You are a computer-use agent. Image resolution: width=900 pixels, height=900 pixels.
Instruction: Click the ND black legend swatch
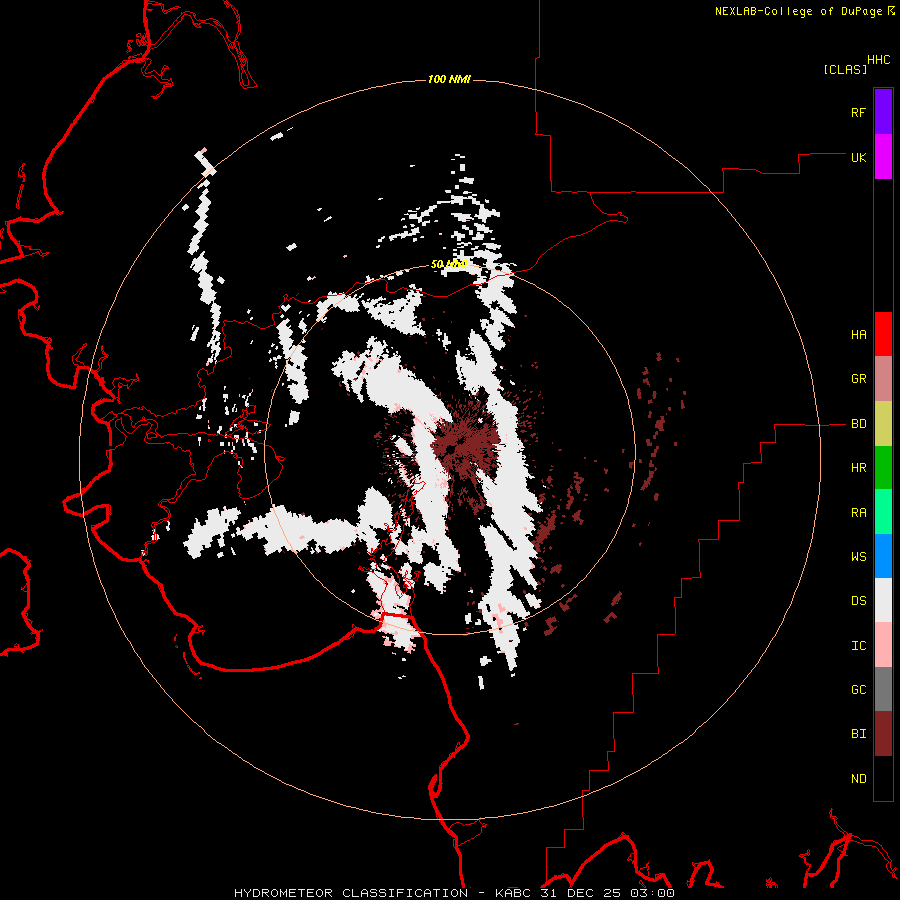(883, 778)
